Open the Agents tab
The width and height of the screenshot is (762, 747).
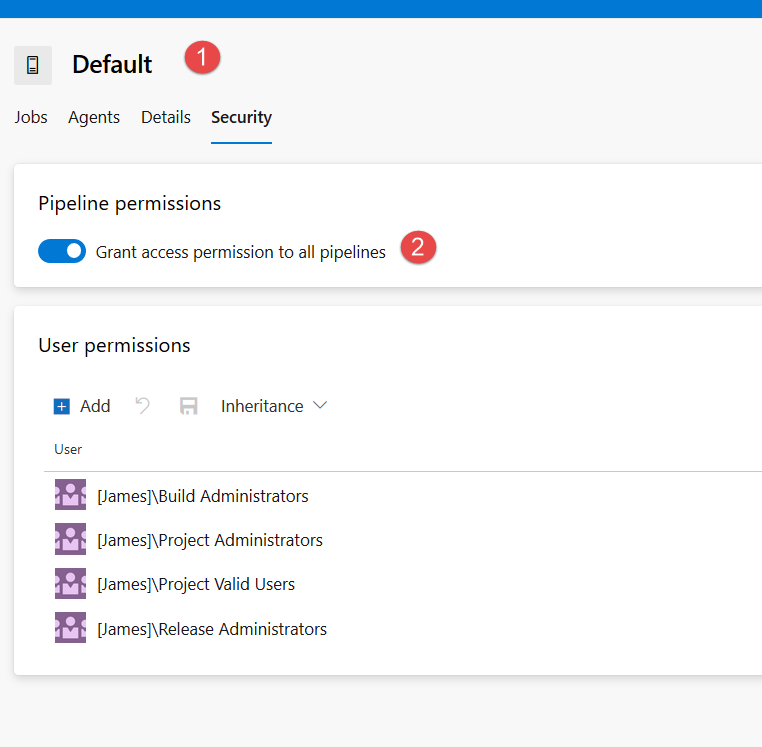coord(94,117)
